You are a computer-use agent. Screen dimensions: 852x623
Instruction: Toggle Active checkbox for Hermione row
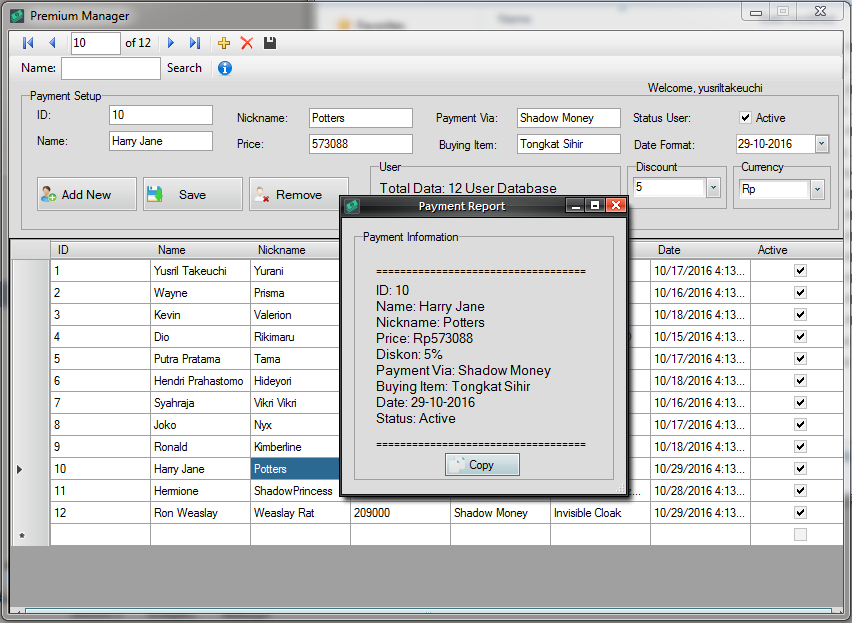pos(800,490)
